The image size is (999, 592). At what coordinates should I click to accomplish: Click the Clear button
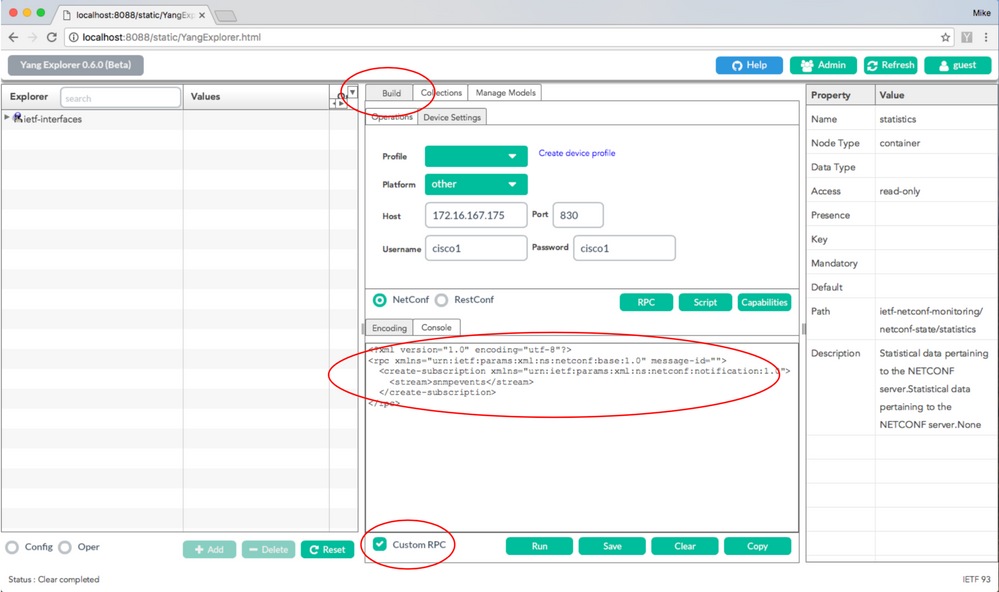point(684,546)
